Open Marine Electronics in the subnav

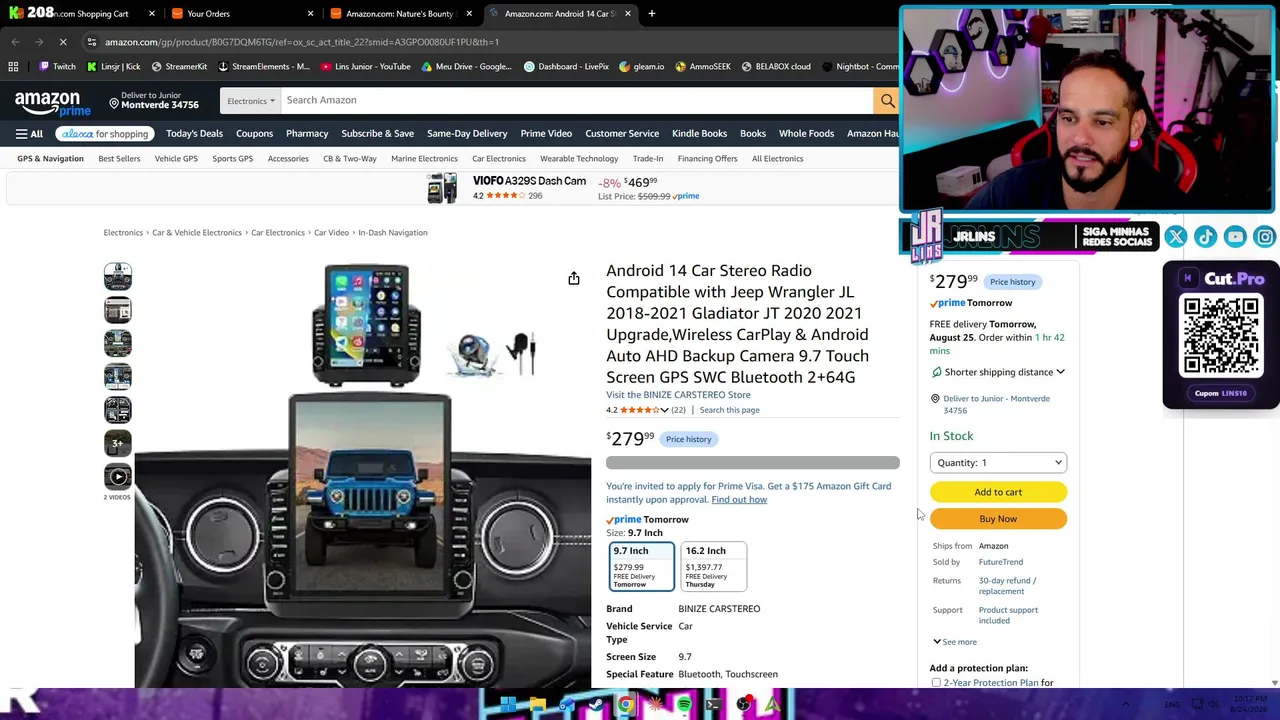[x=424, y=158]
